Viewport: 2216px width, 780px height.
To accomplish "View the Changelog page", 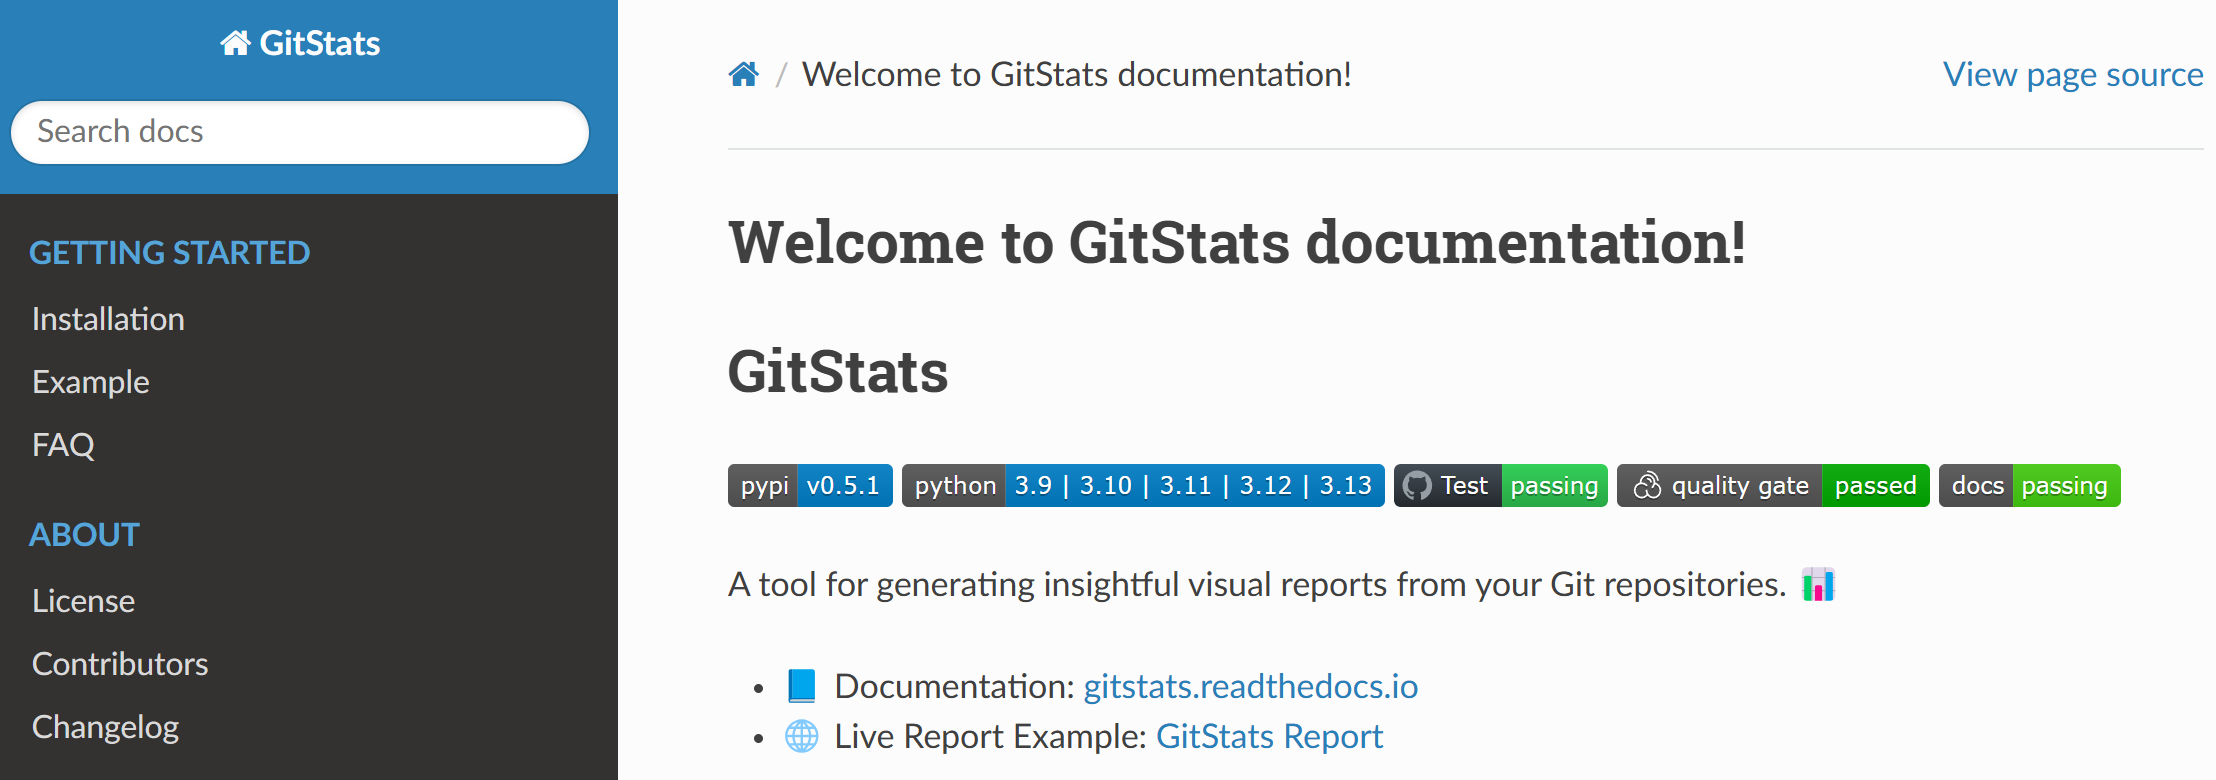I will tap(105, 727).
